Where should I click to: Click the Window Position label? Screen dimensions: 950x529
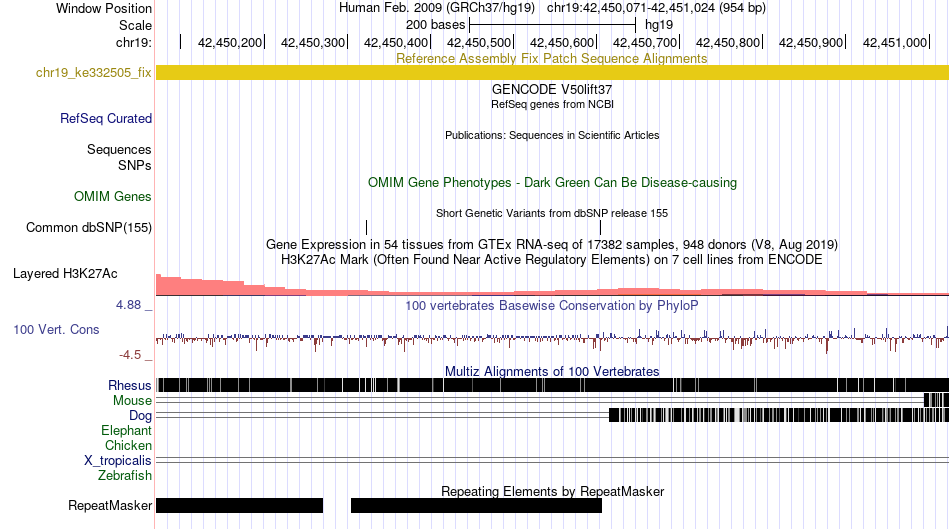click(104, 8)
